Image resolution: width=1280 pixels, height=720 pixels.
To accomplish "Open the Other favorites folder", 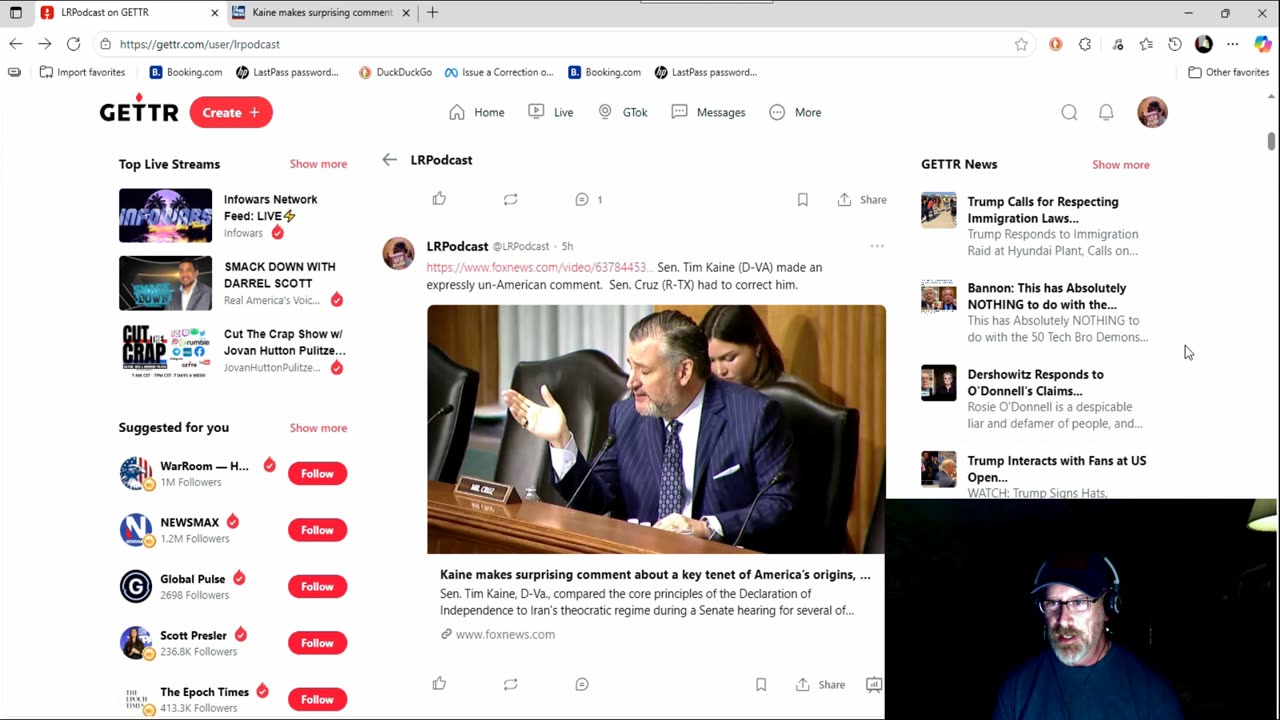I will pos(1228,72).
